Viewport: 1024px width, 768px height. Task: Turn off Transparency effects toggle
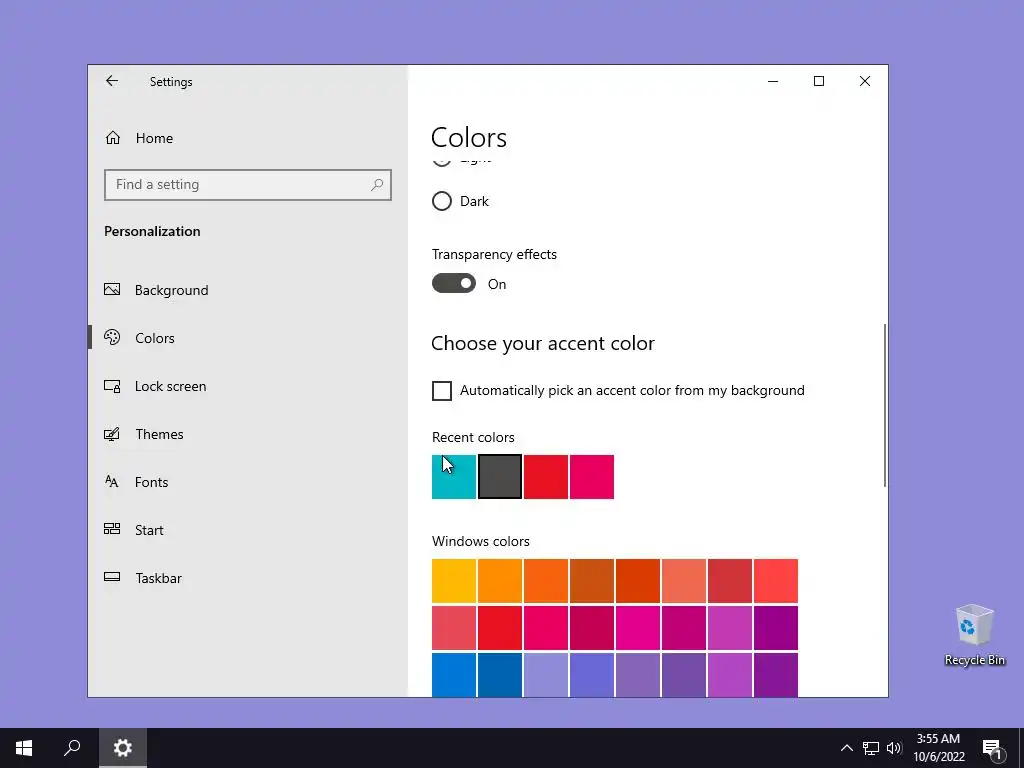[x=454, y=283]
